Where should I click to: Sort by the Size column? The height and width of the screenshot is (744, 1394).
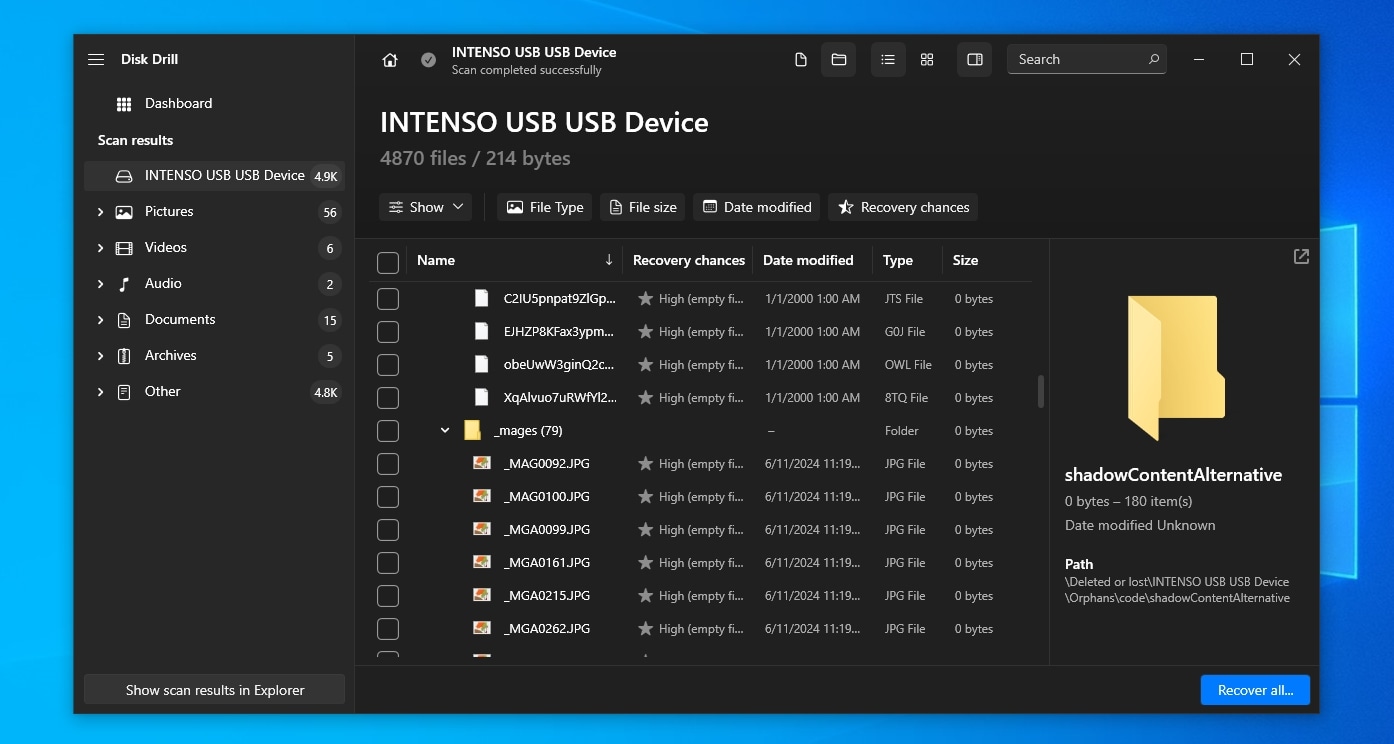click(x=965, y=260)
